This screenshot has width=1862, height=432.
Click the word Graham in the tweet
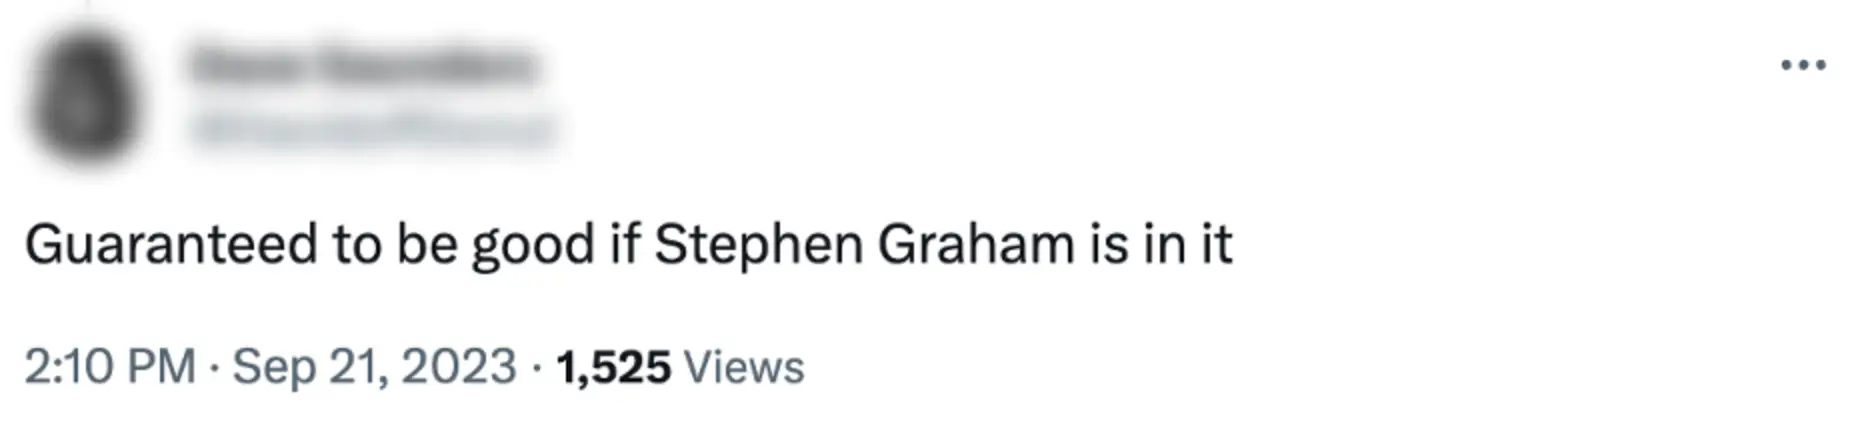pos(975,245)
